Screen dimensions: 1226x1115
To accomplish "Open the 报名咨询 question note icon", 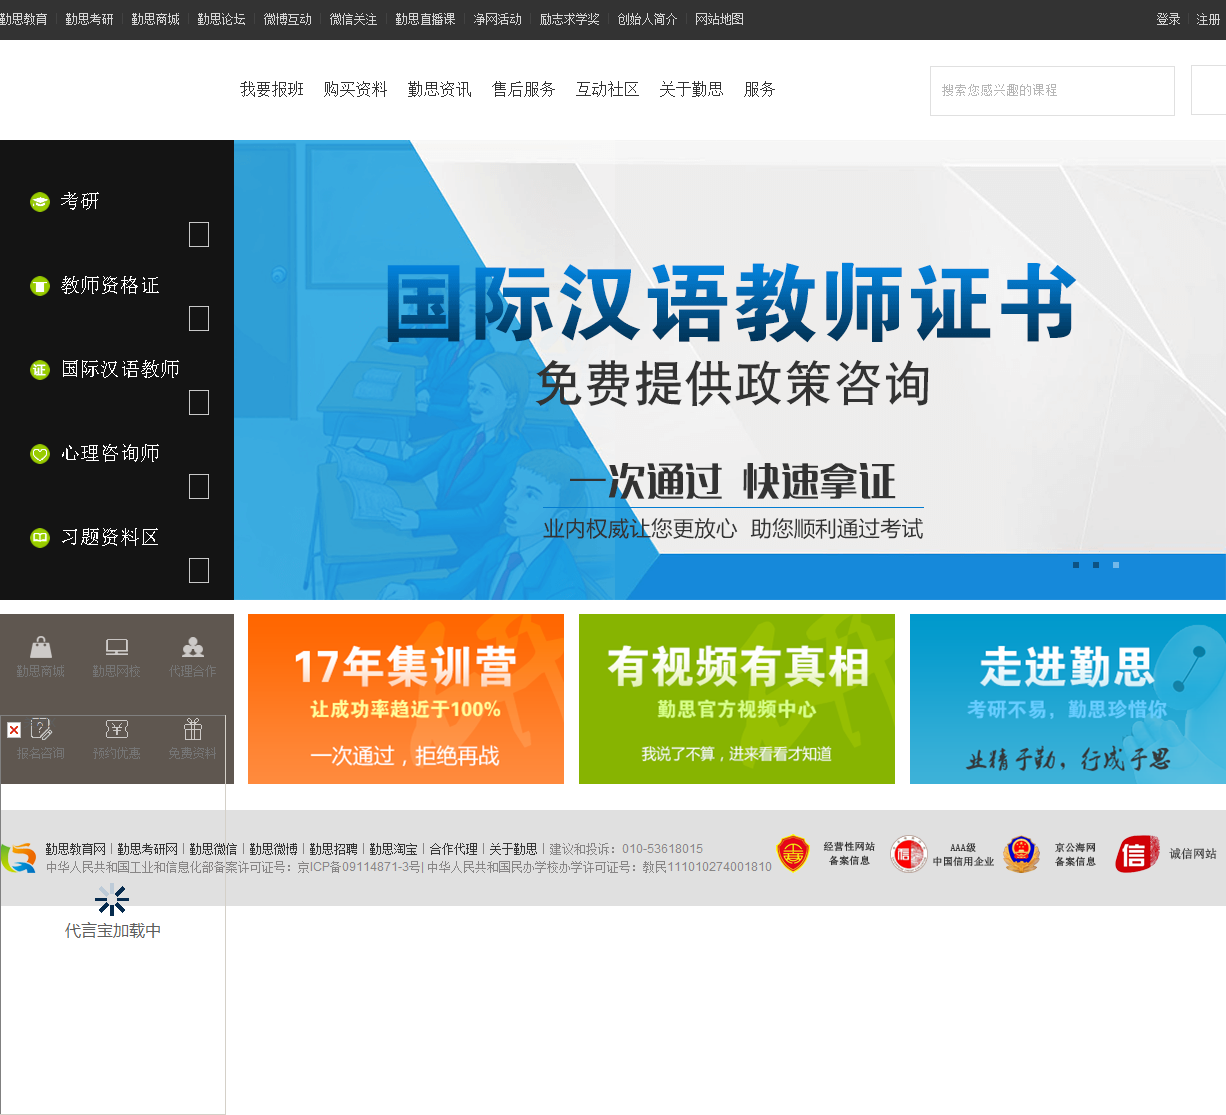I will point(41,729).
